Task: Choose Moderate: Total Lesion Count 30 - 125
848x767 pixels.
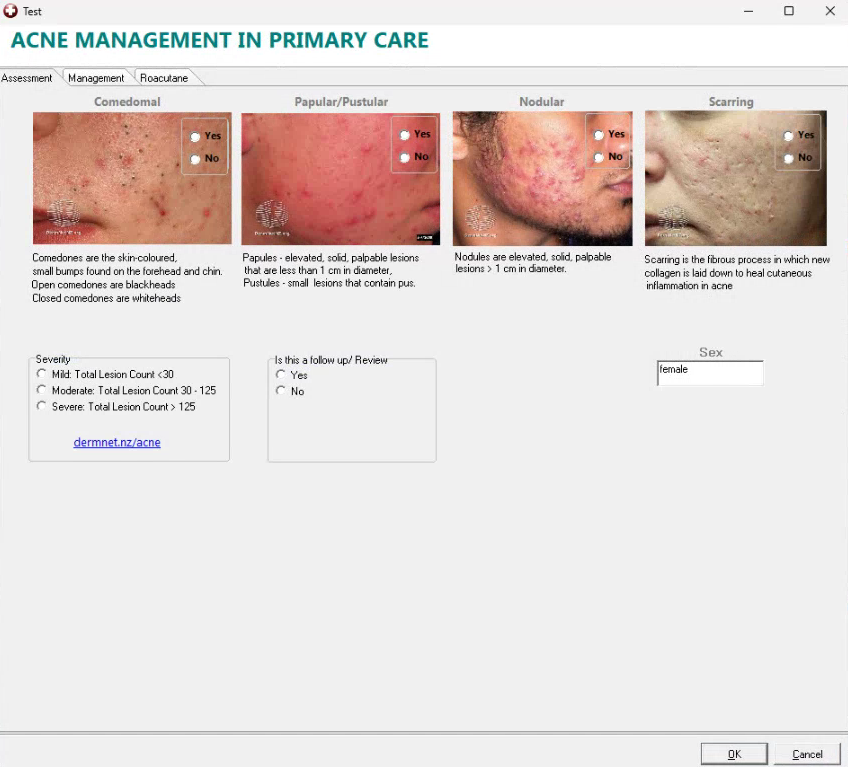Action: coord(42,390)
